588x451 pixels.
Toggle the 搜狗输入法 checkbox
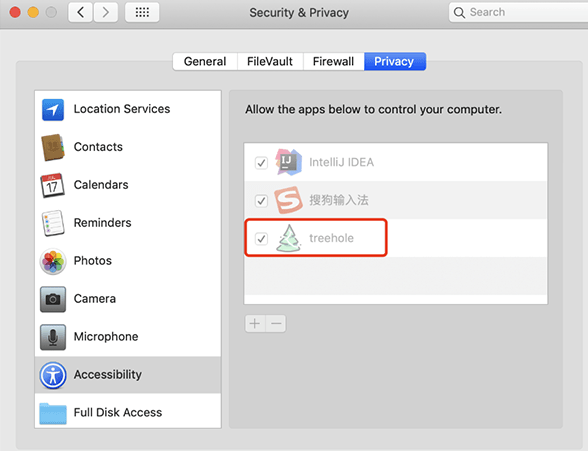261,201
